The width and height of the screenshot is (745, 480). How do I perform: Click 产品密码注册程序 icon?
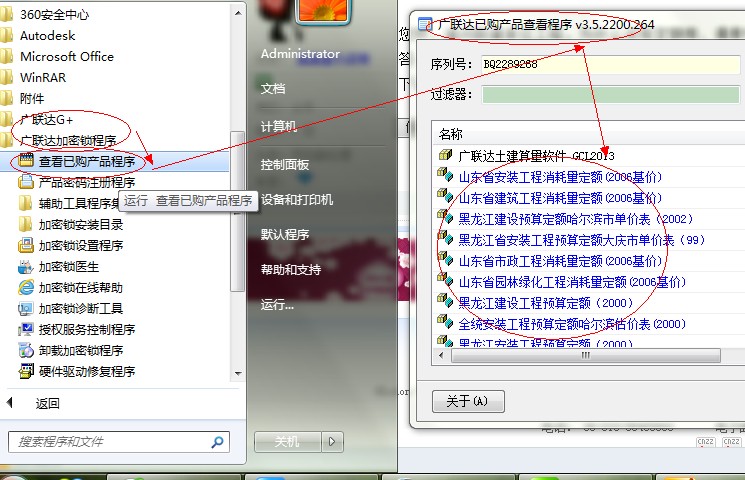(26, 182)
